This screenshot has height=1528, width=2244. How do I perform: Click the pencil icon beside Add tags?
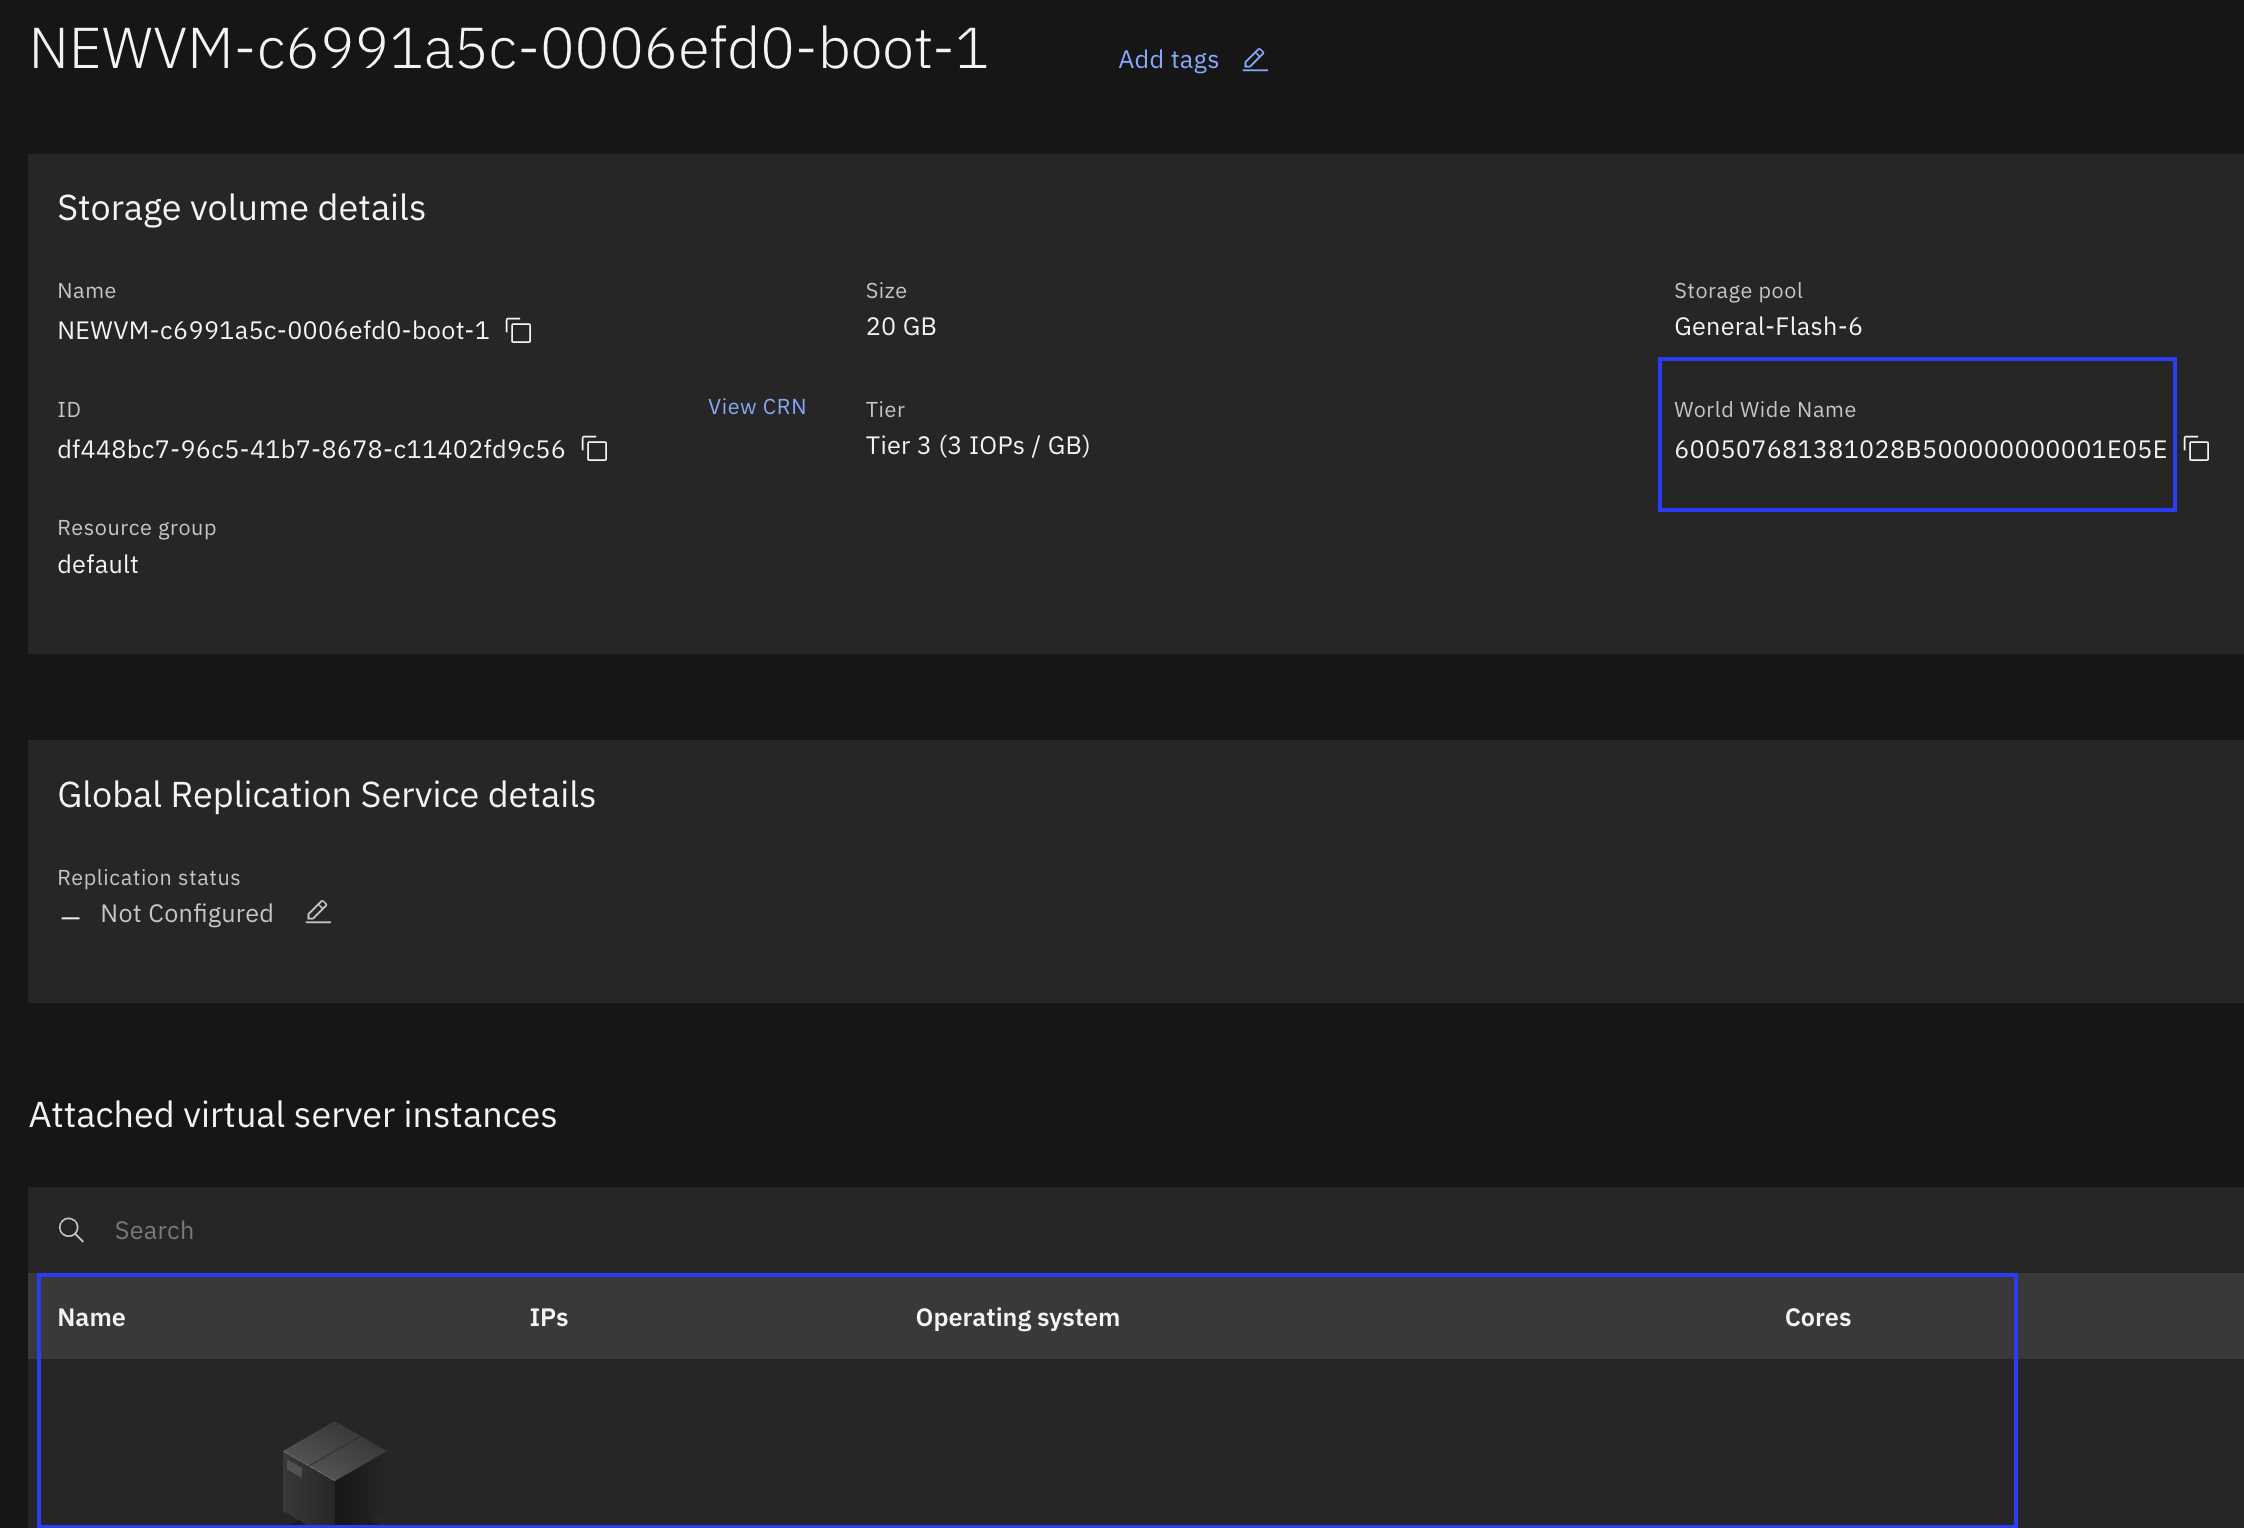point(1255,60)
